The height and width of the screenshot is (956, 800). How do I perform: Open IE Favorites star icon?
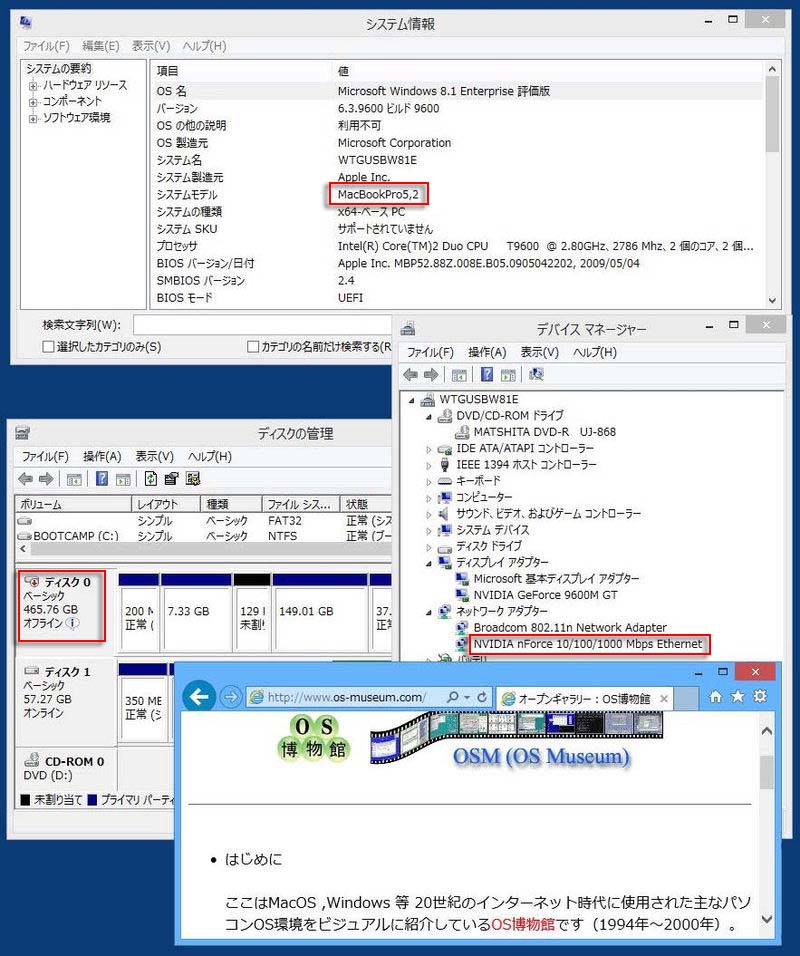pyautogui.click(x=738, y=696)
